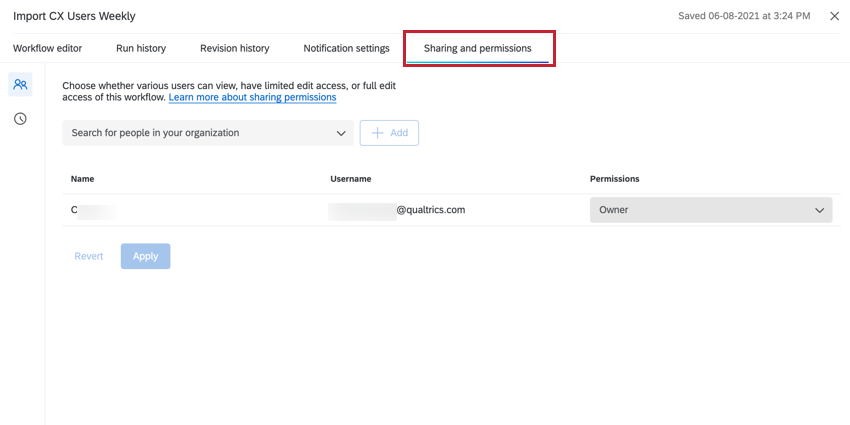The width and height of the screenshot is (850, 425).
Task: Click the plus icon on Add button
Action: coord(377,133)
